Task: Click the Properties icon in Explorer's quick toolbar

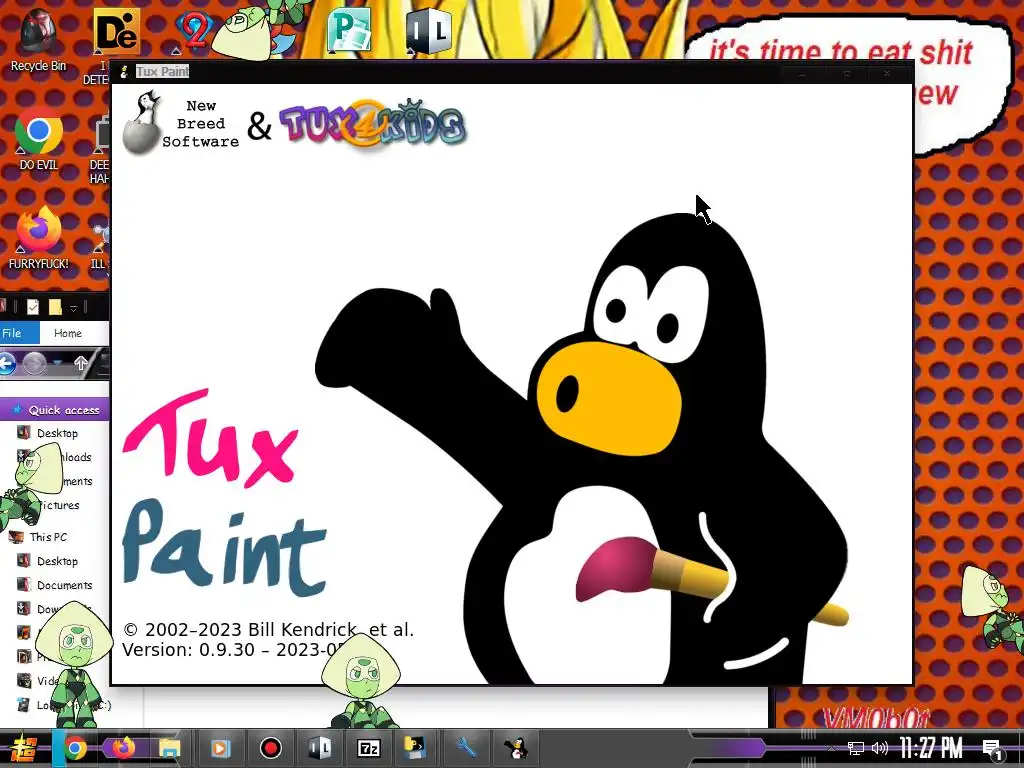Action: [33, 306]
